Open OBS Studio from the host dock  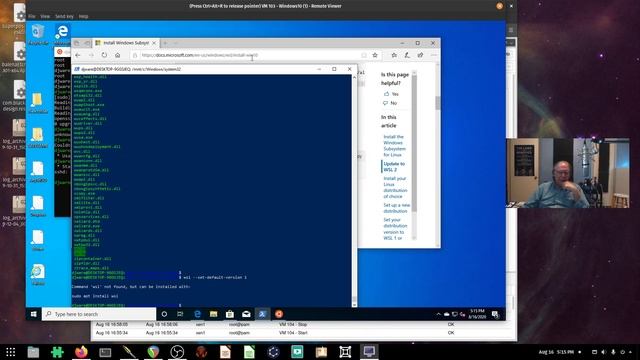tap(177, 351)
